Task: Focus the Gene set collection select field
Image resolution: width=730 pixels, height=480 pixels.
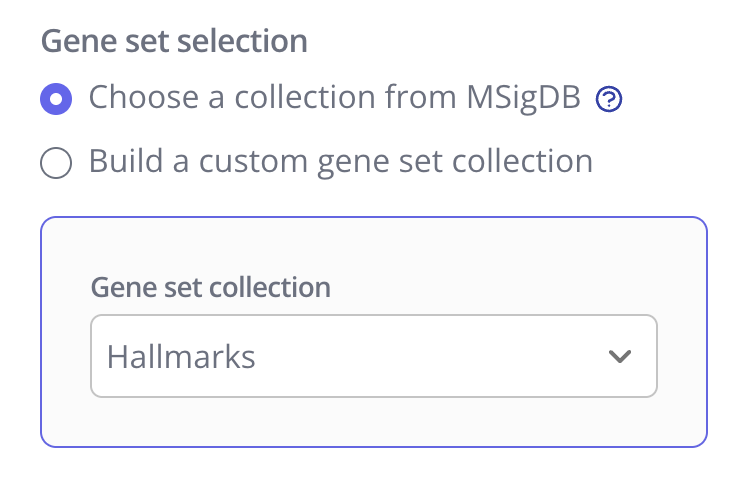Action: pyautogui.click(x=373, y=356)
